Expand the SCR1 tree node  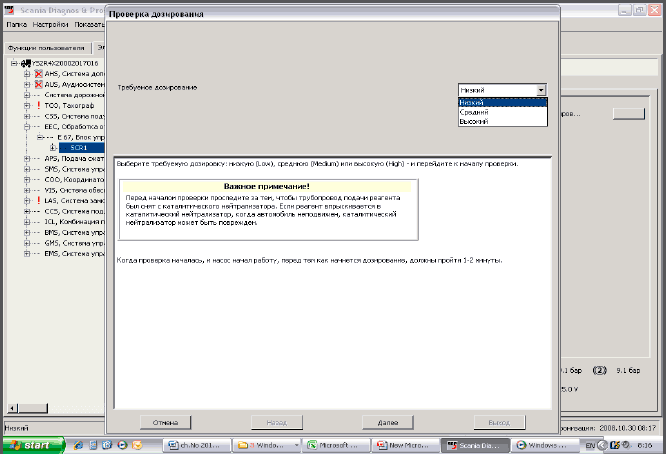(x=53, y=148)
